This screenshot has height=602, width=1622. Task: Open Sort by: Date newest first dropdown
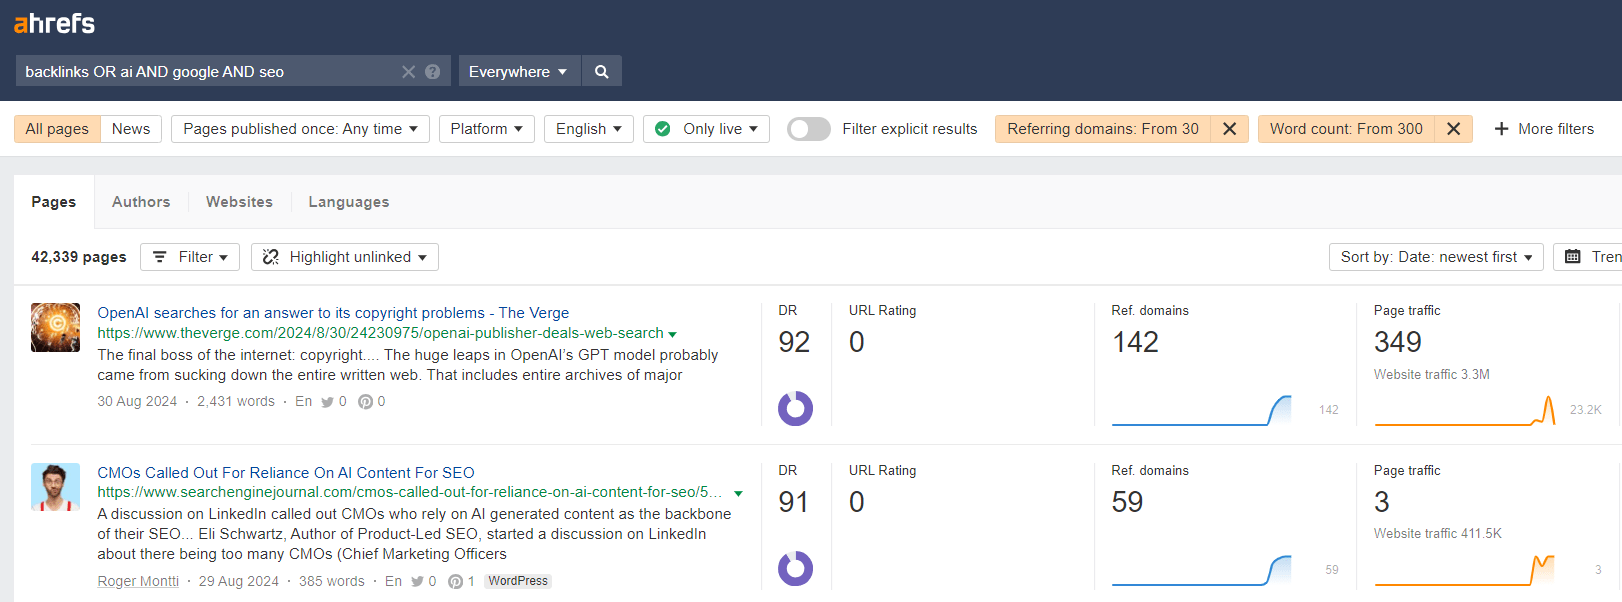(1436, 257)
